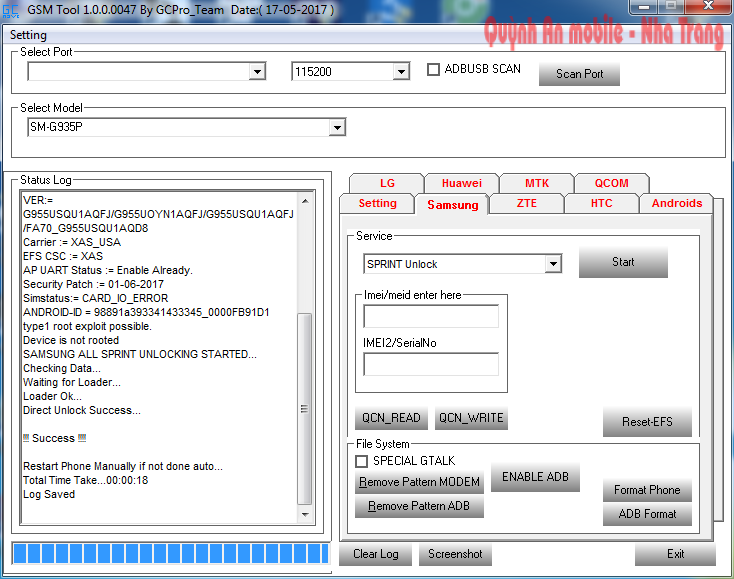Click the Scan Port button
Viewport: 734px width, 579px height.
579,74
